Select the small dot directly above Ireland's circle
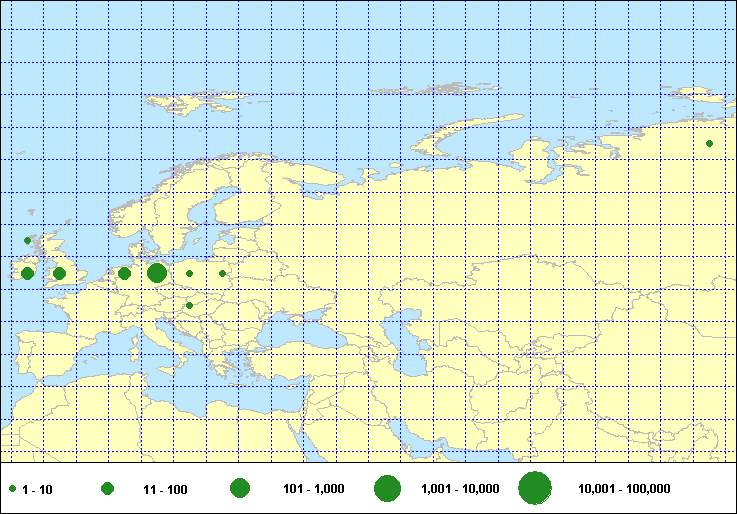This screenshot has width=737, height=514. [x=28, y=240]
